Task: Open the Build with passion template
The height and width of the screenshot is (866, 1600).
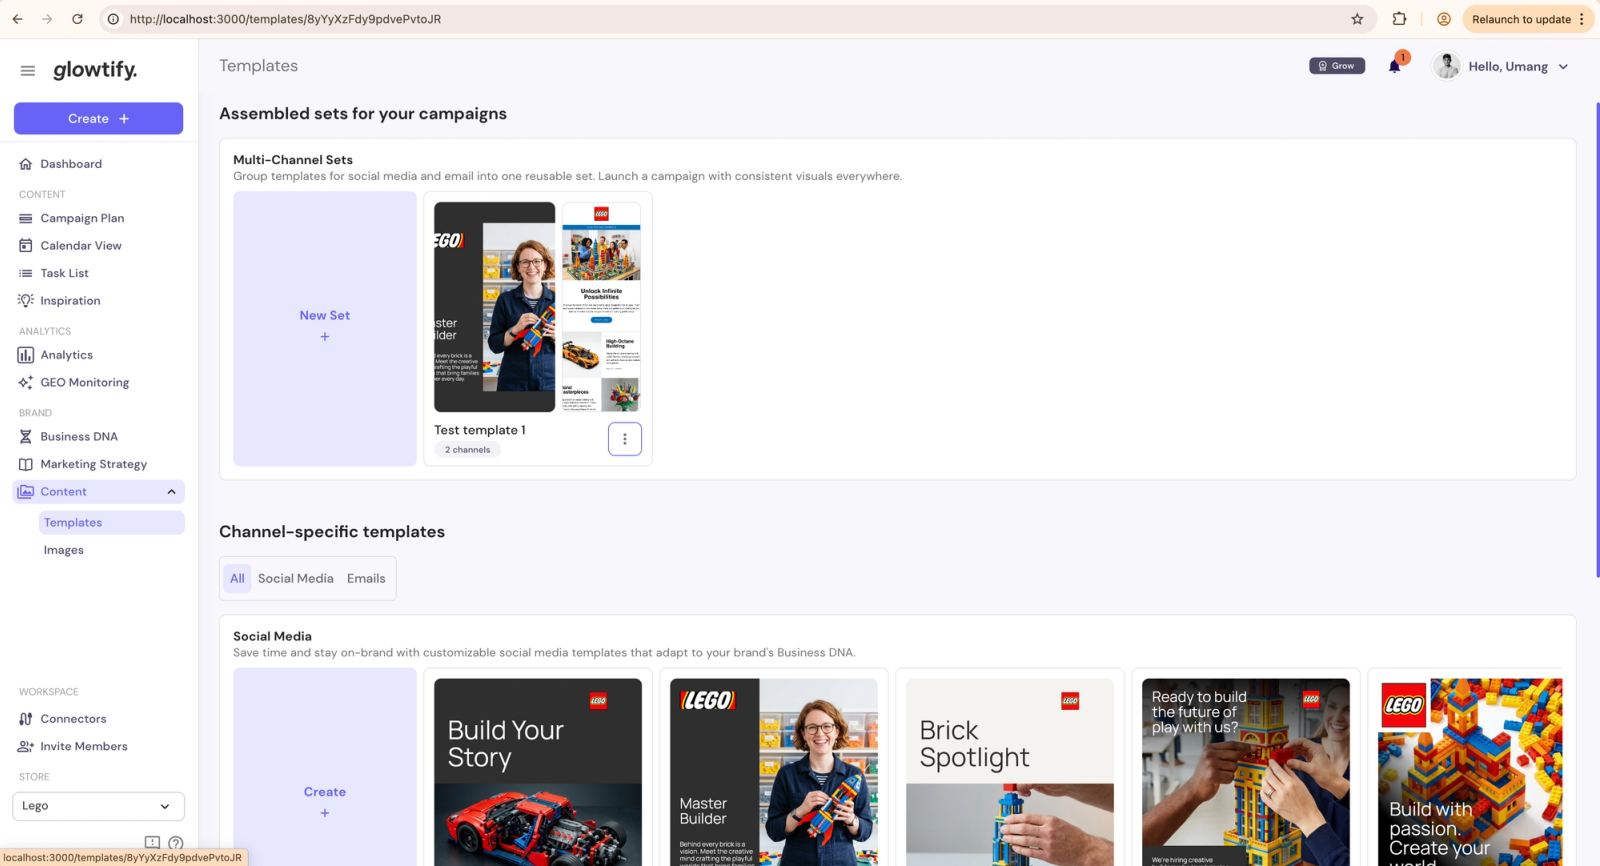Action: (x=1470, y=772)
